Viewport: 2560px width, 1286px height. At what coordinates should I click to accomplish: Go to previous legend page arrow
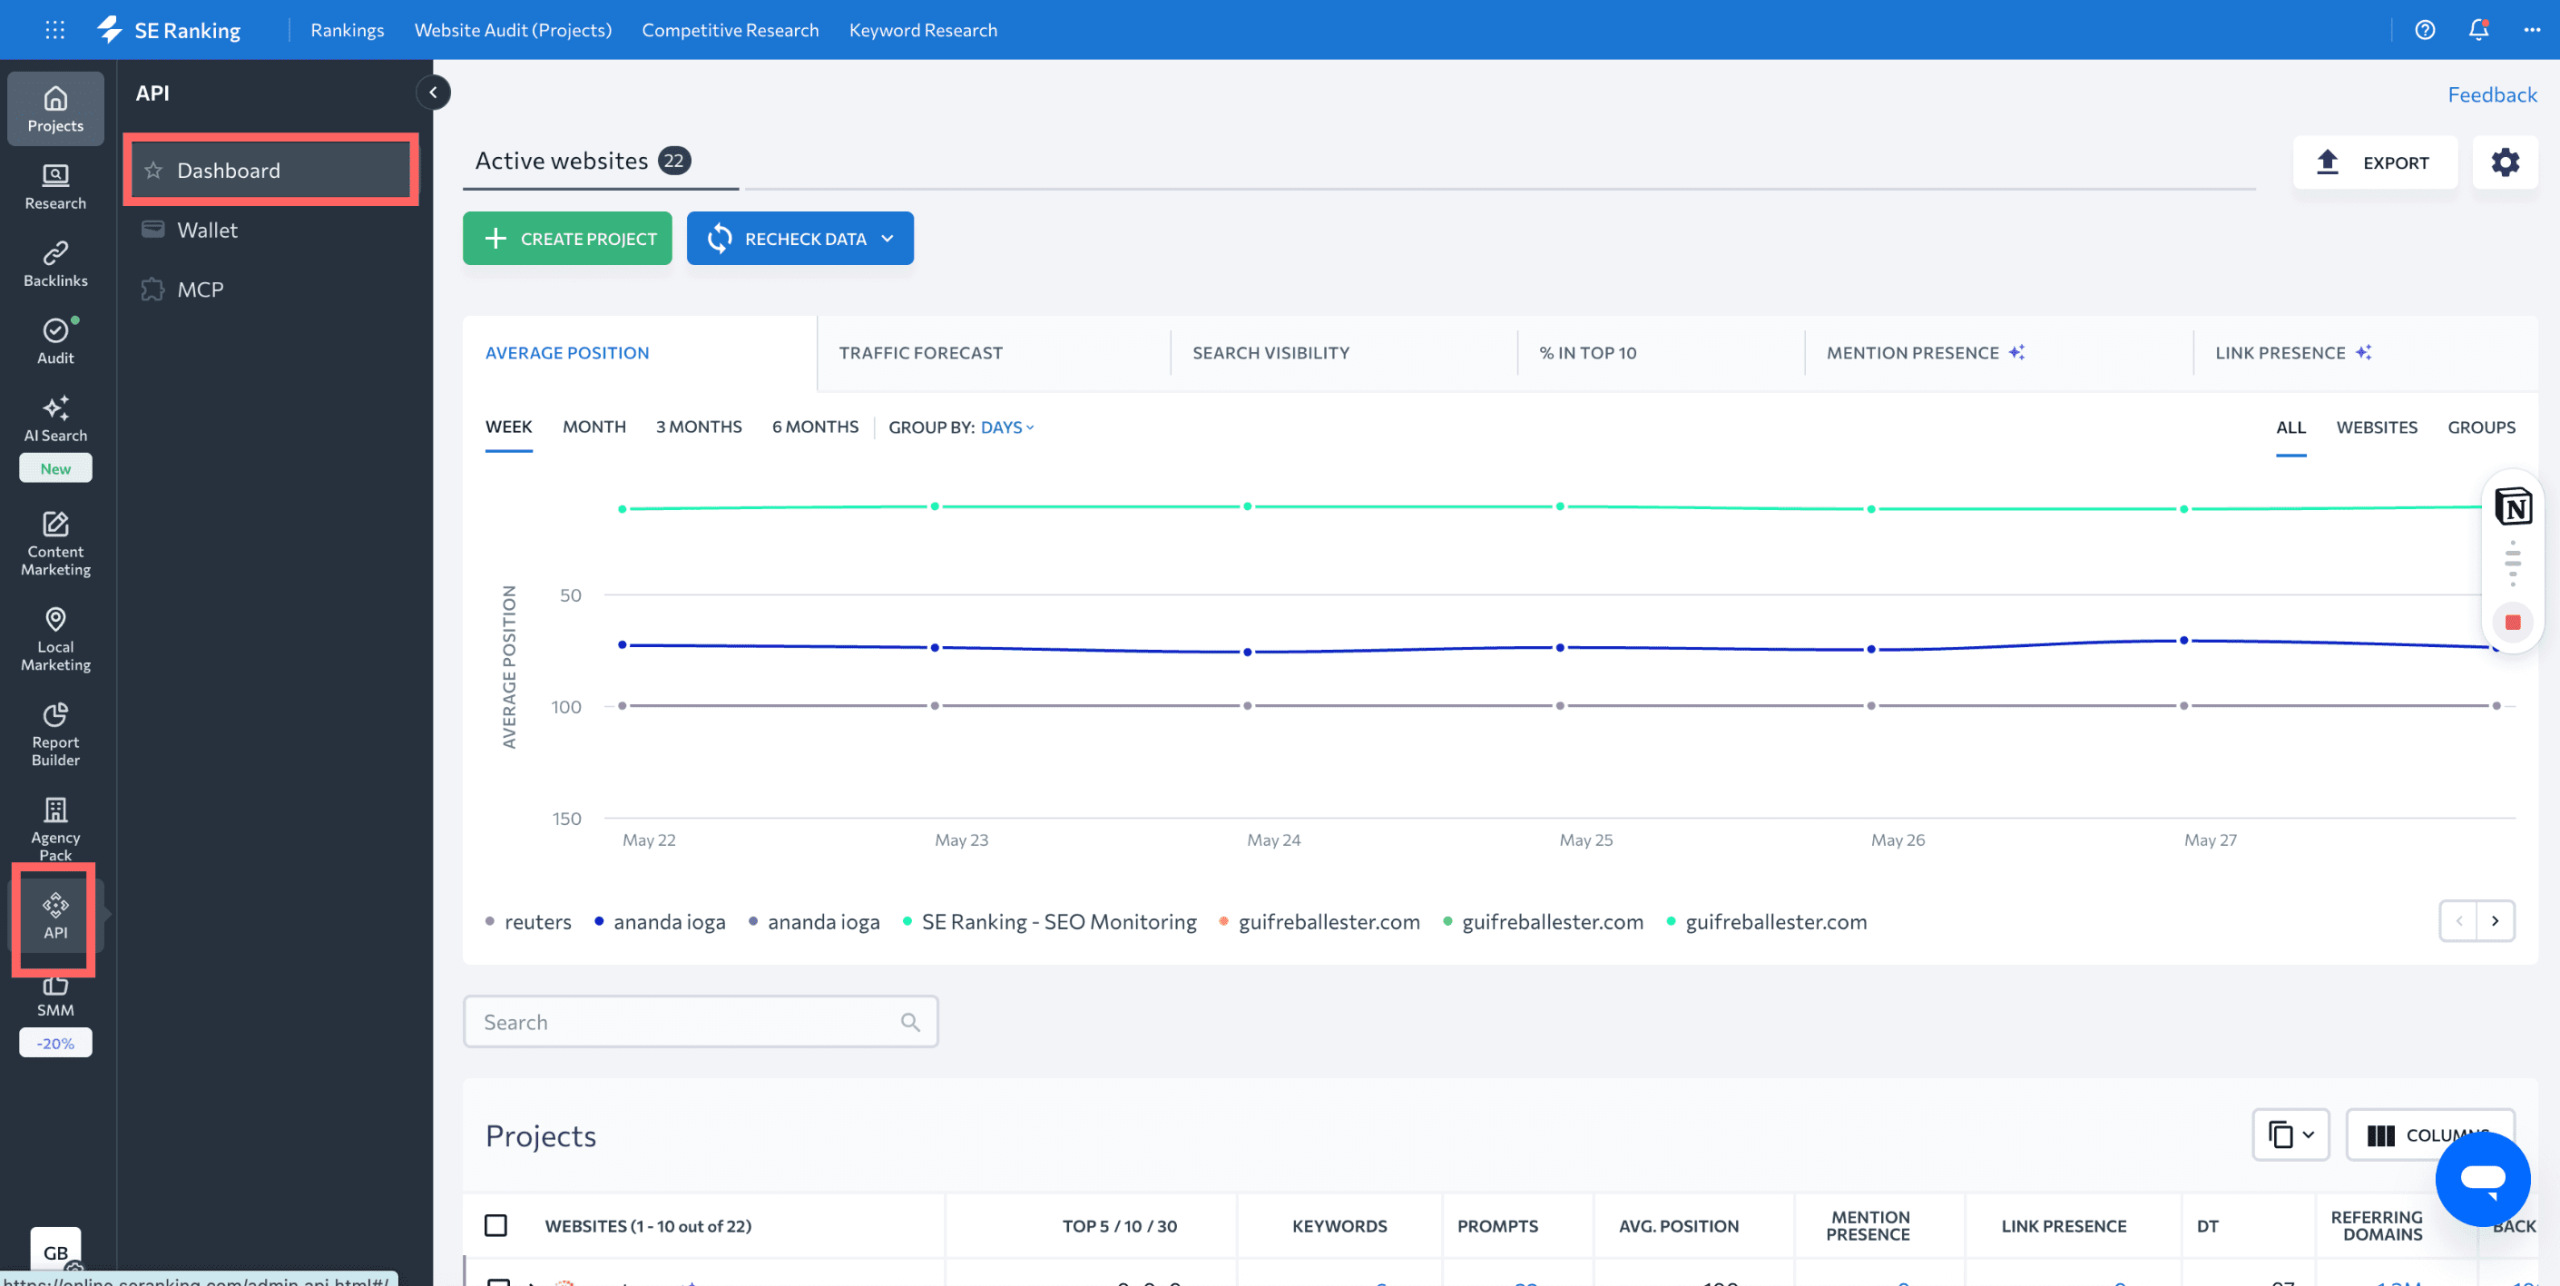pos(2459,920)
